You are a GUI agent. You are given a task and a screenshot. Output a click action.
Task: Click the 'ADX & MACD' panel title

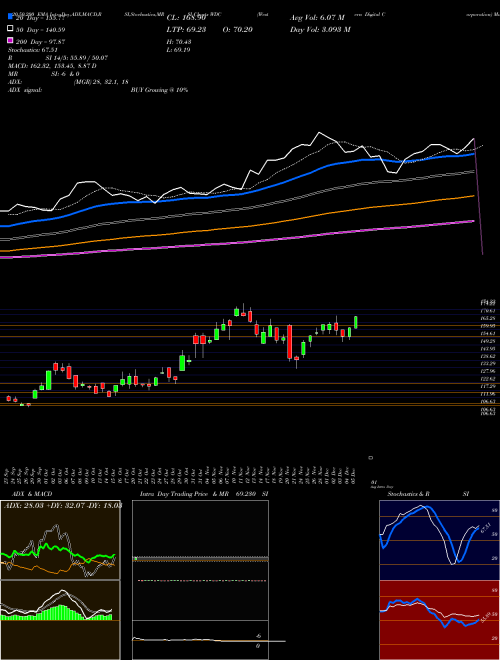tap(32, 494)
